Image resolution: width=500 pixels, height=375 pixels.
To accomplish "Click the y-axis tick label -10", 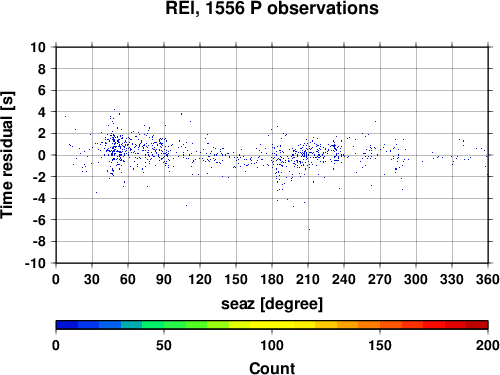I will tap(35, 263).
